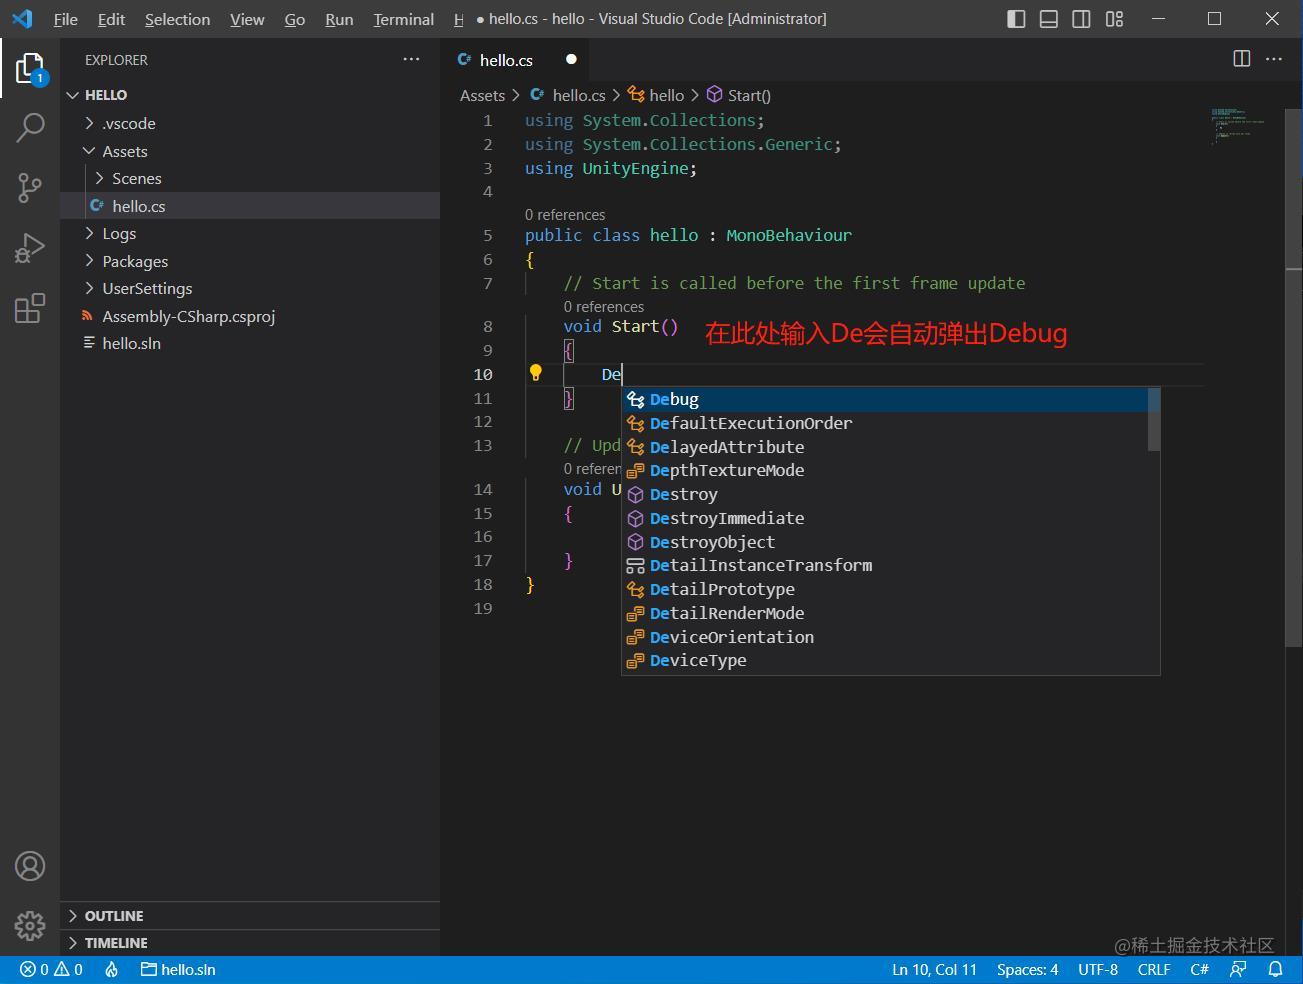The height and width of the screenshot is (984, 1303).
Task: Open the Source Control view
Action: point(29,188)
